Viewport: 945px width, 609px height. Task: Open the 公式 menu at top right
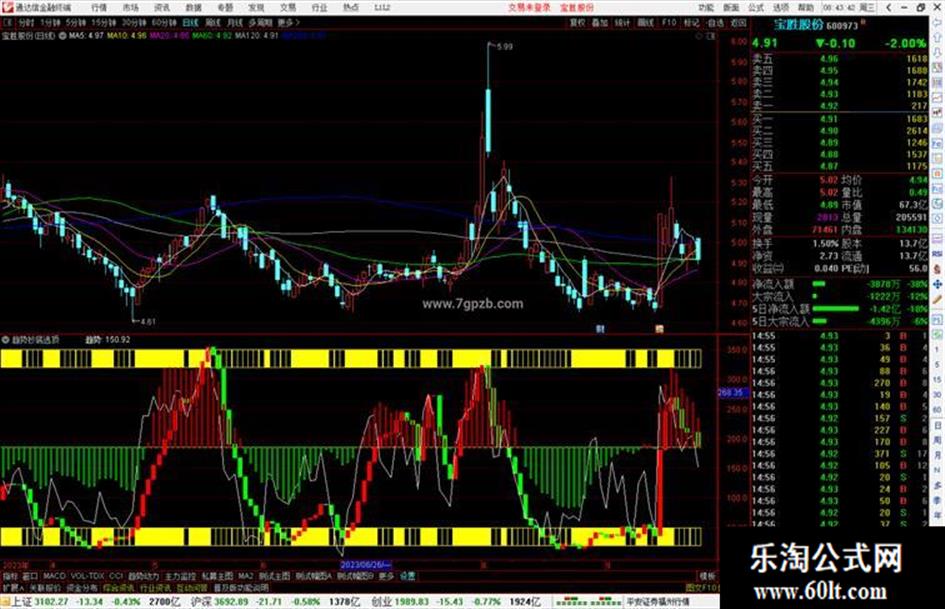click(756, 8)
